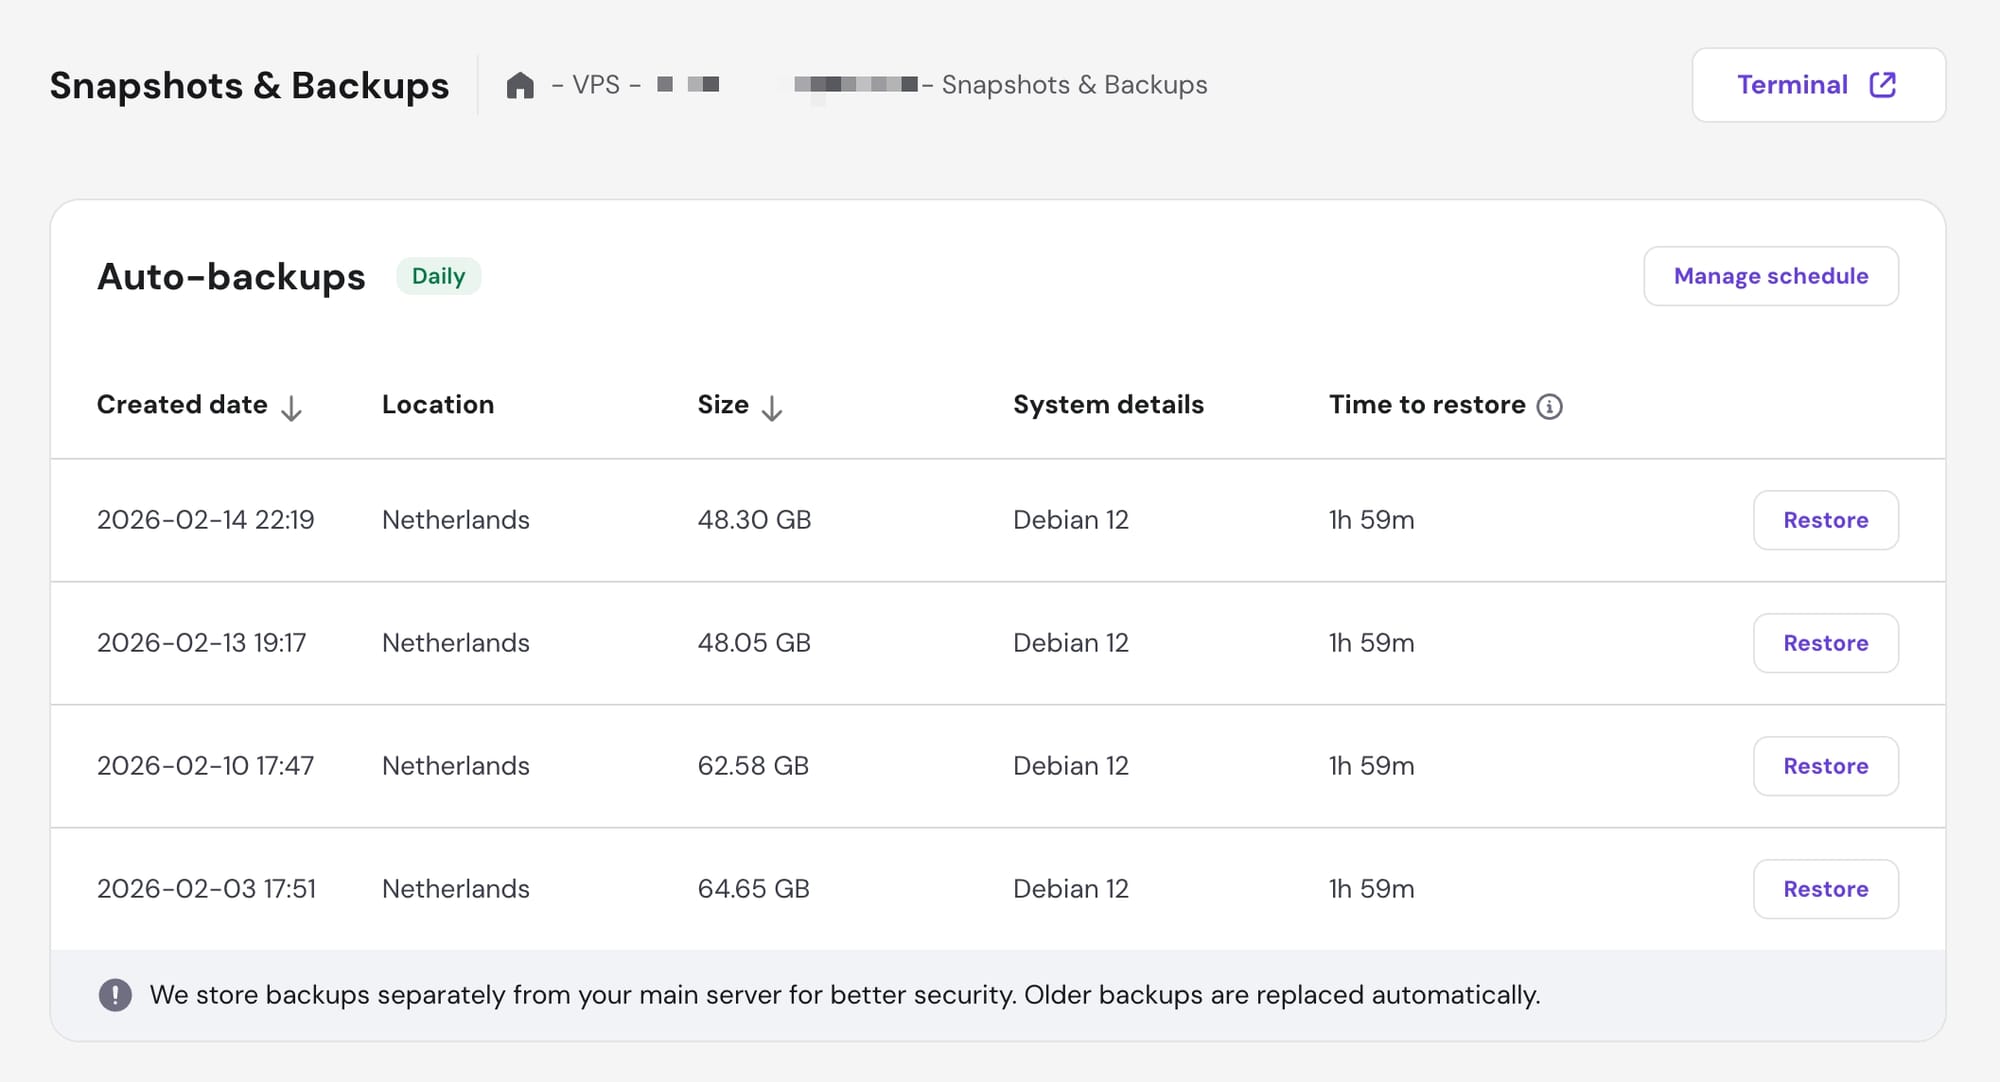2000x1082 pixels.
Task: Click the info icon next to Time to restore
Action: click(1550, 406)
